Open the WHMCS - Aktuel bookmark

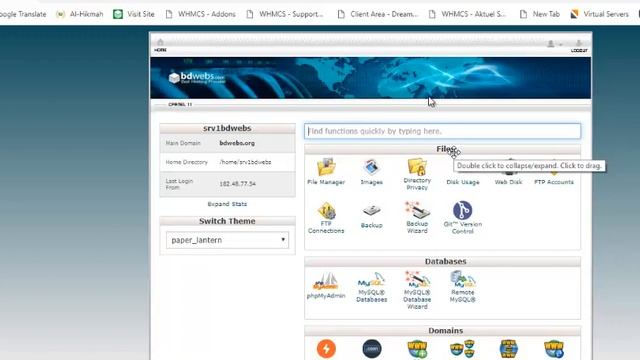tap(467, 14)
